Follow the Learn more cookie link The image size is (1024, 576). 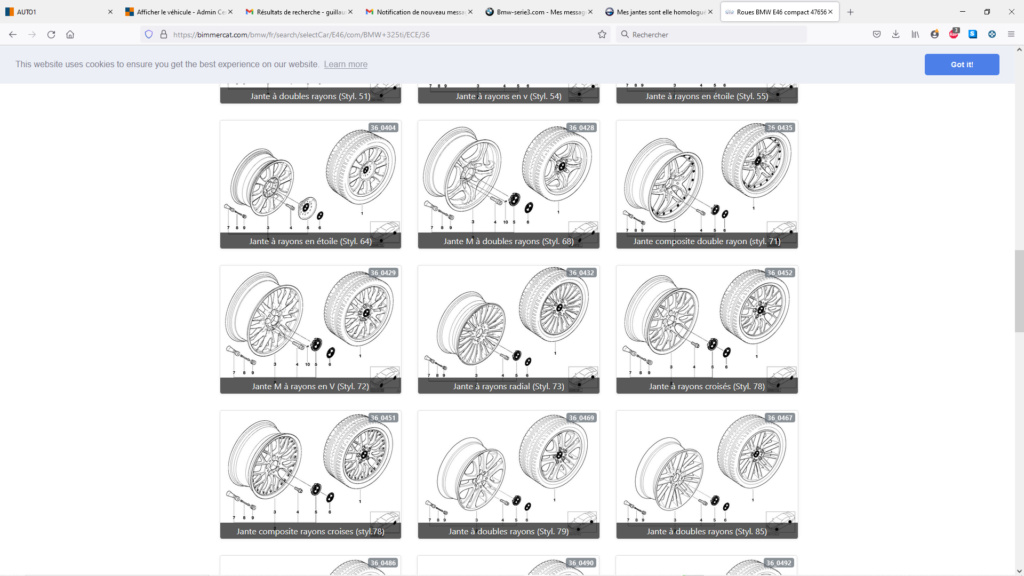pyautogui.click(x=345, y=64)
